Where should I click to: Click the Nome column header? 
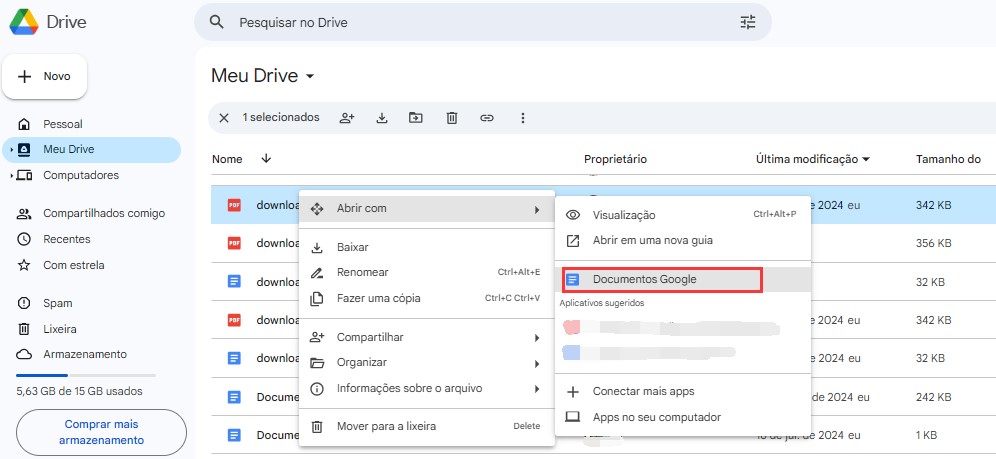click(227, 159)
